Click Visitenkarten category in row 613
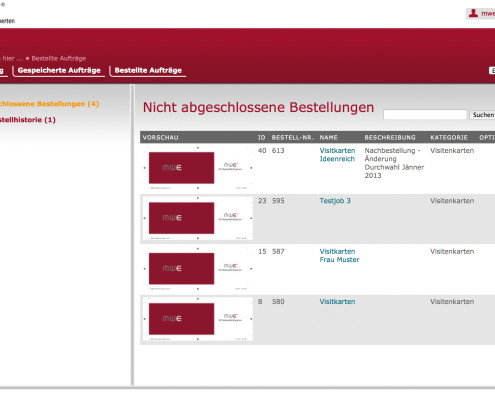This screenshot has height=400, width=495. (x=452, y=151)
